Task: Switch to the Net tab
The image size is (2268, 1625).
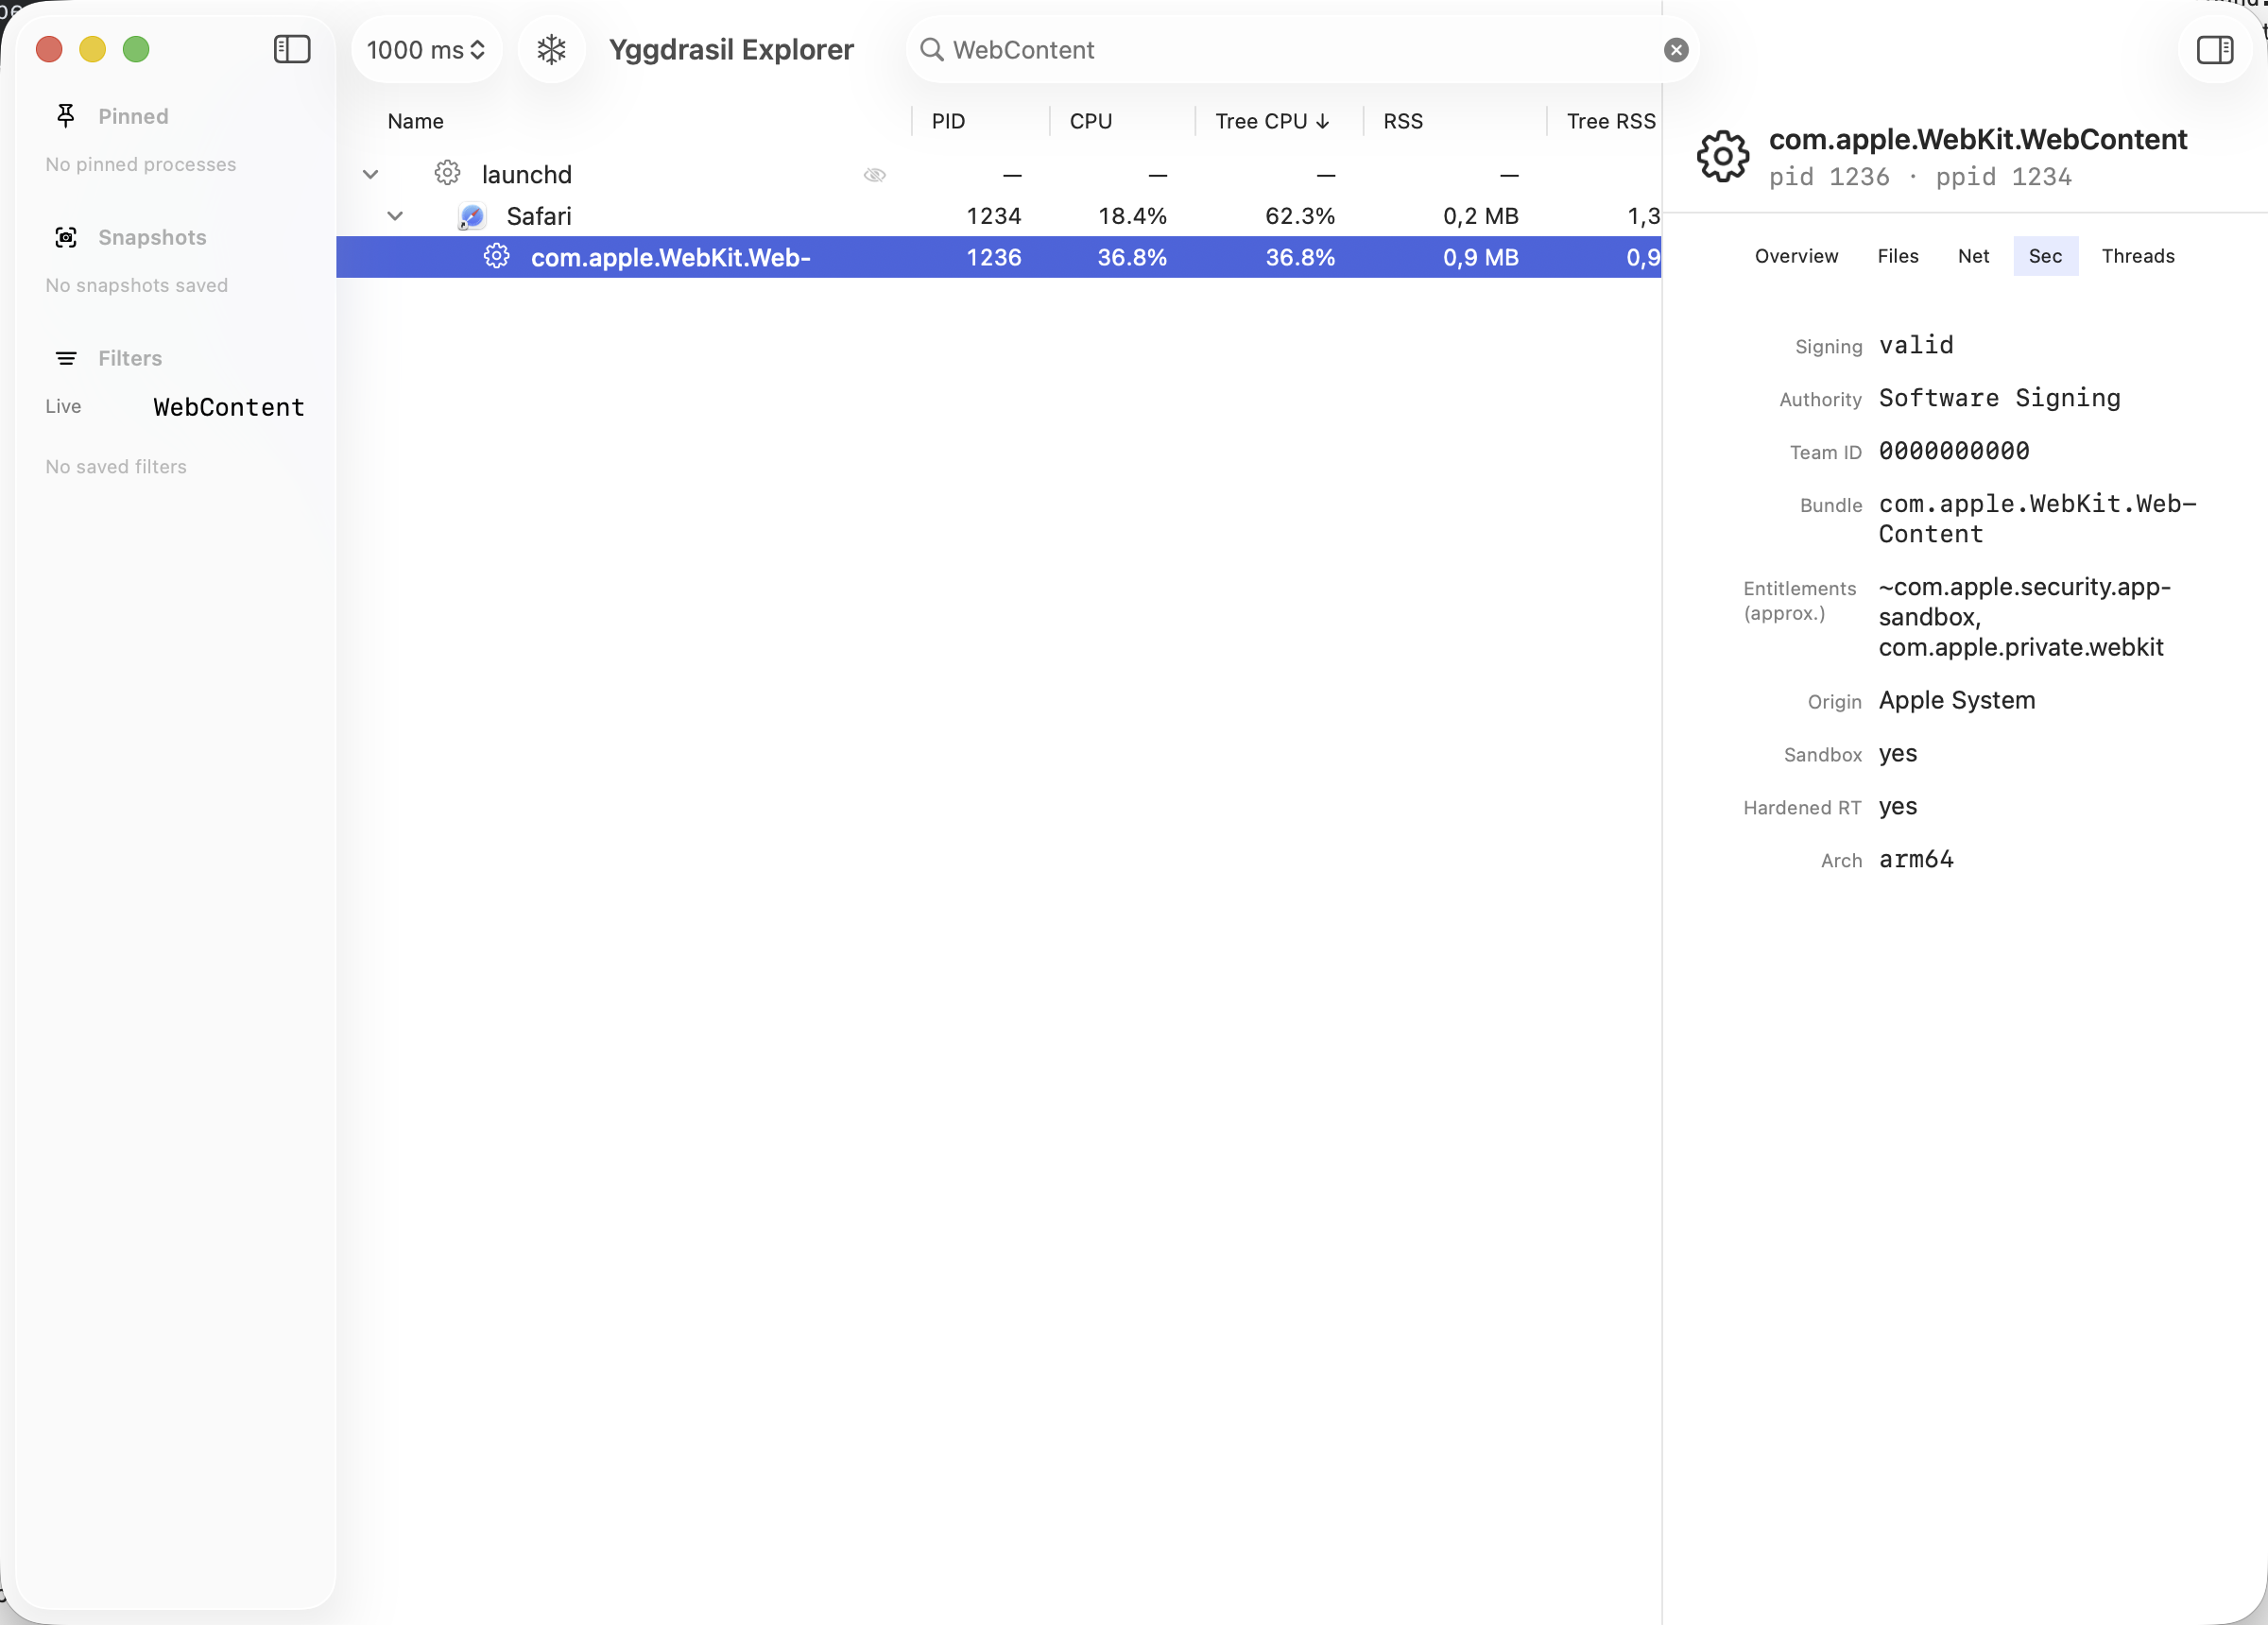Action: tap(1973, 256)
